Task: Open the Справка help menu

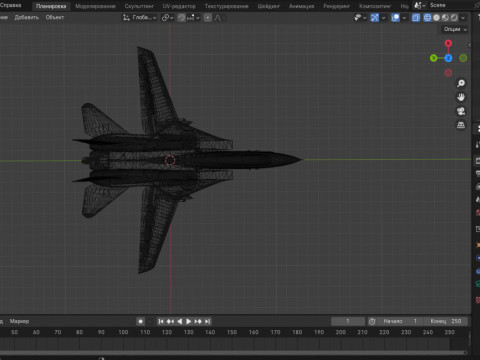Action: [x=10, y=5]
